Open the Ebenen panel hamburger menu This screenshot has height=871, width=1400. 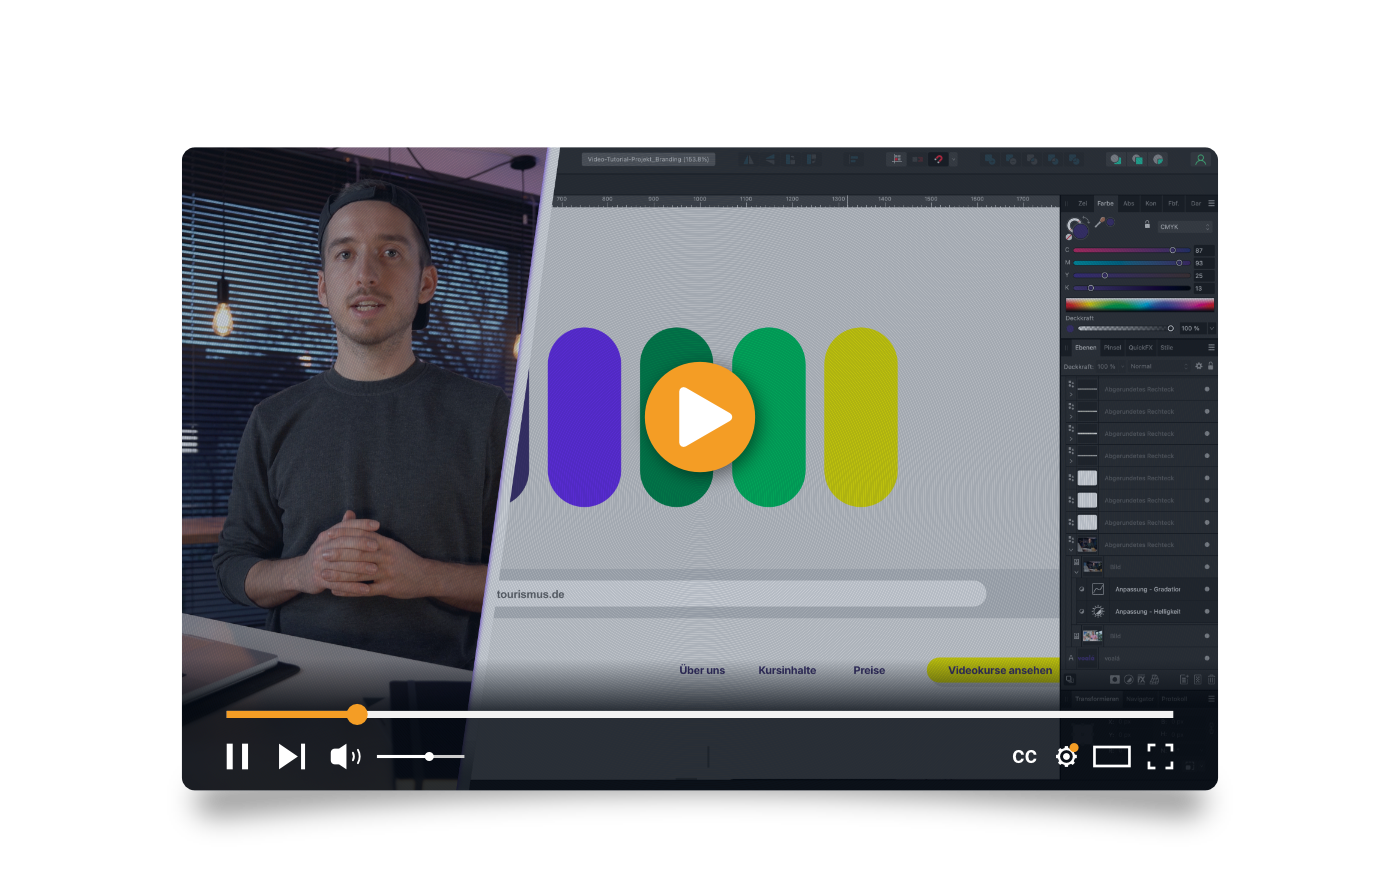pos(1211,347)
